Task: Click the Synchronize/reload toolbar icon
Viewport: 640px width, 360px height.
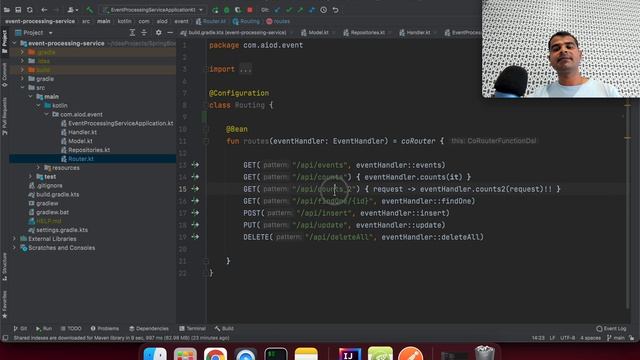Action: 30,10
